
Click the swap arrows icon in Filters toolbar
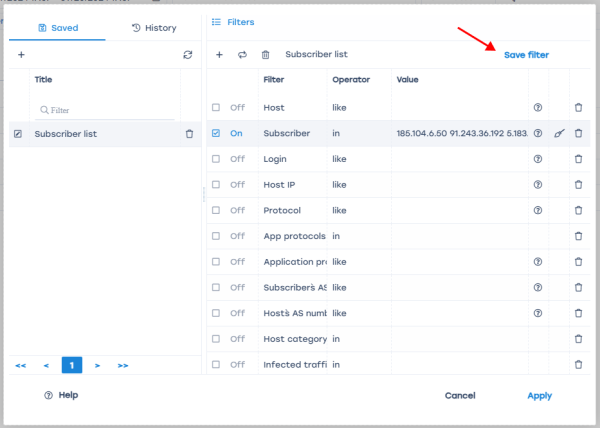pos(242,55)
